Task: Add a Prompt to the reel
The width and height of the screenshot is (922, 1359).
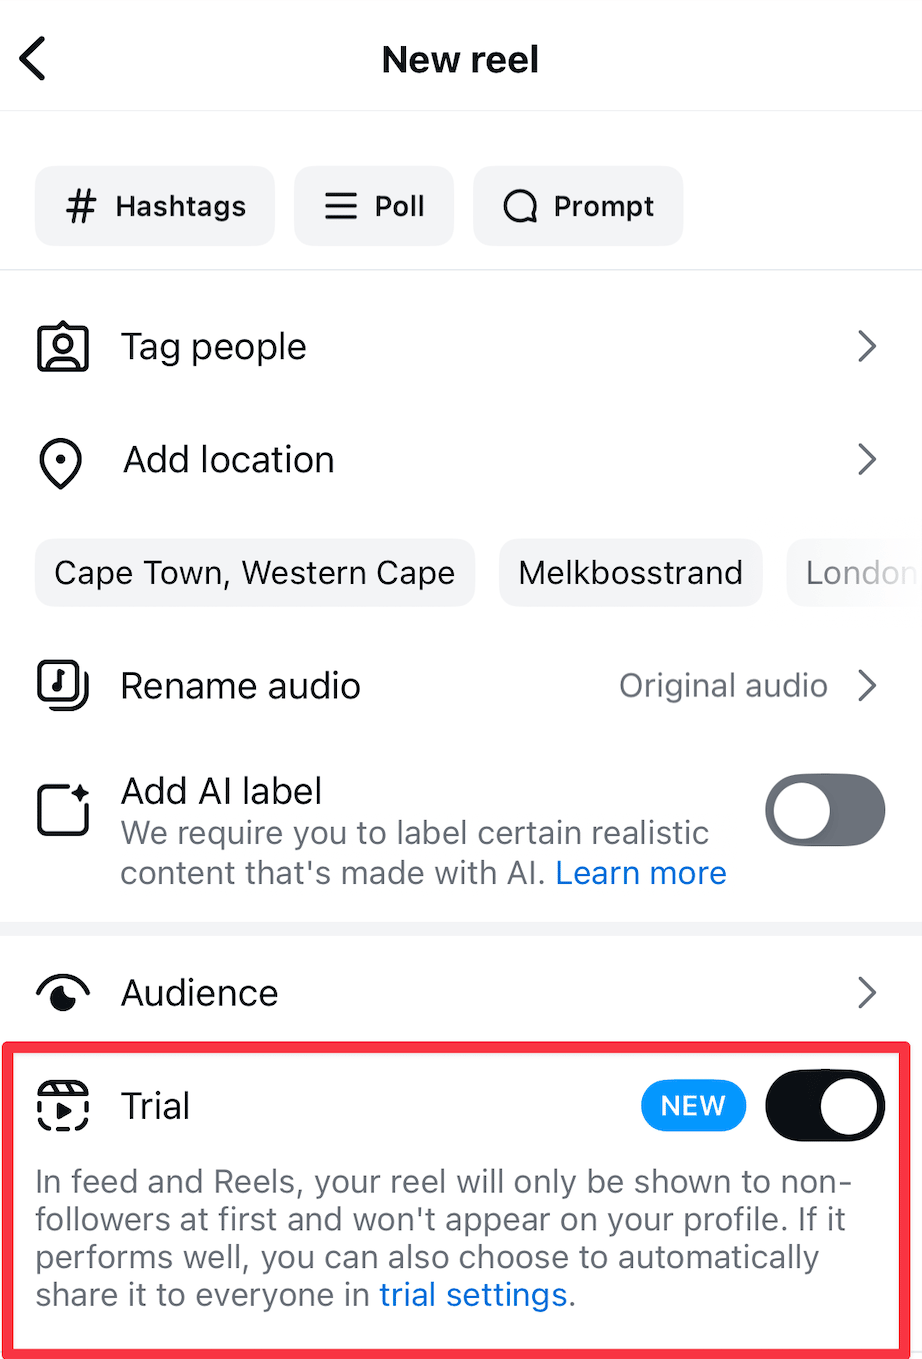Action: pyautogui.click(x=578, y=206)
